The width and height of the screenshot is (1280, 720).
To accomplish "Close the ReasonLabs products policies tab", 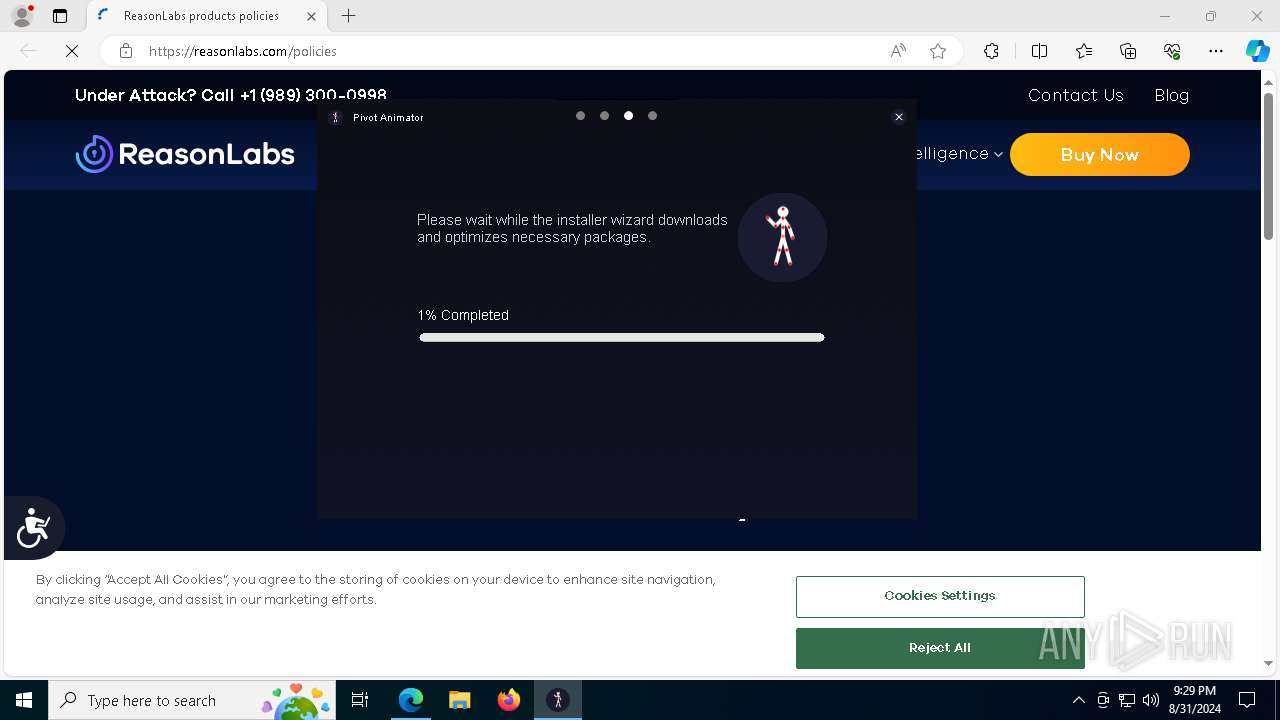I will click(x=311, y=16).
